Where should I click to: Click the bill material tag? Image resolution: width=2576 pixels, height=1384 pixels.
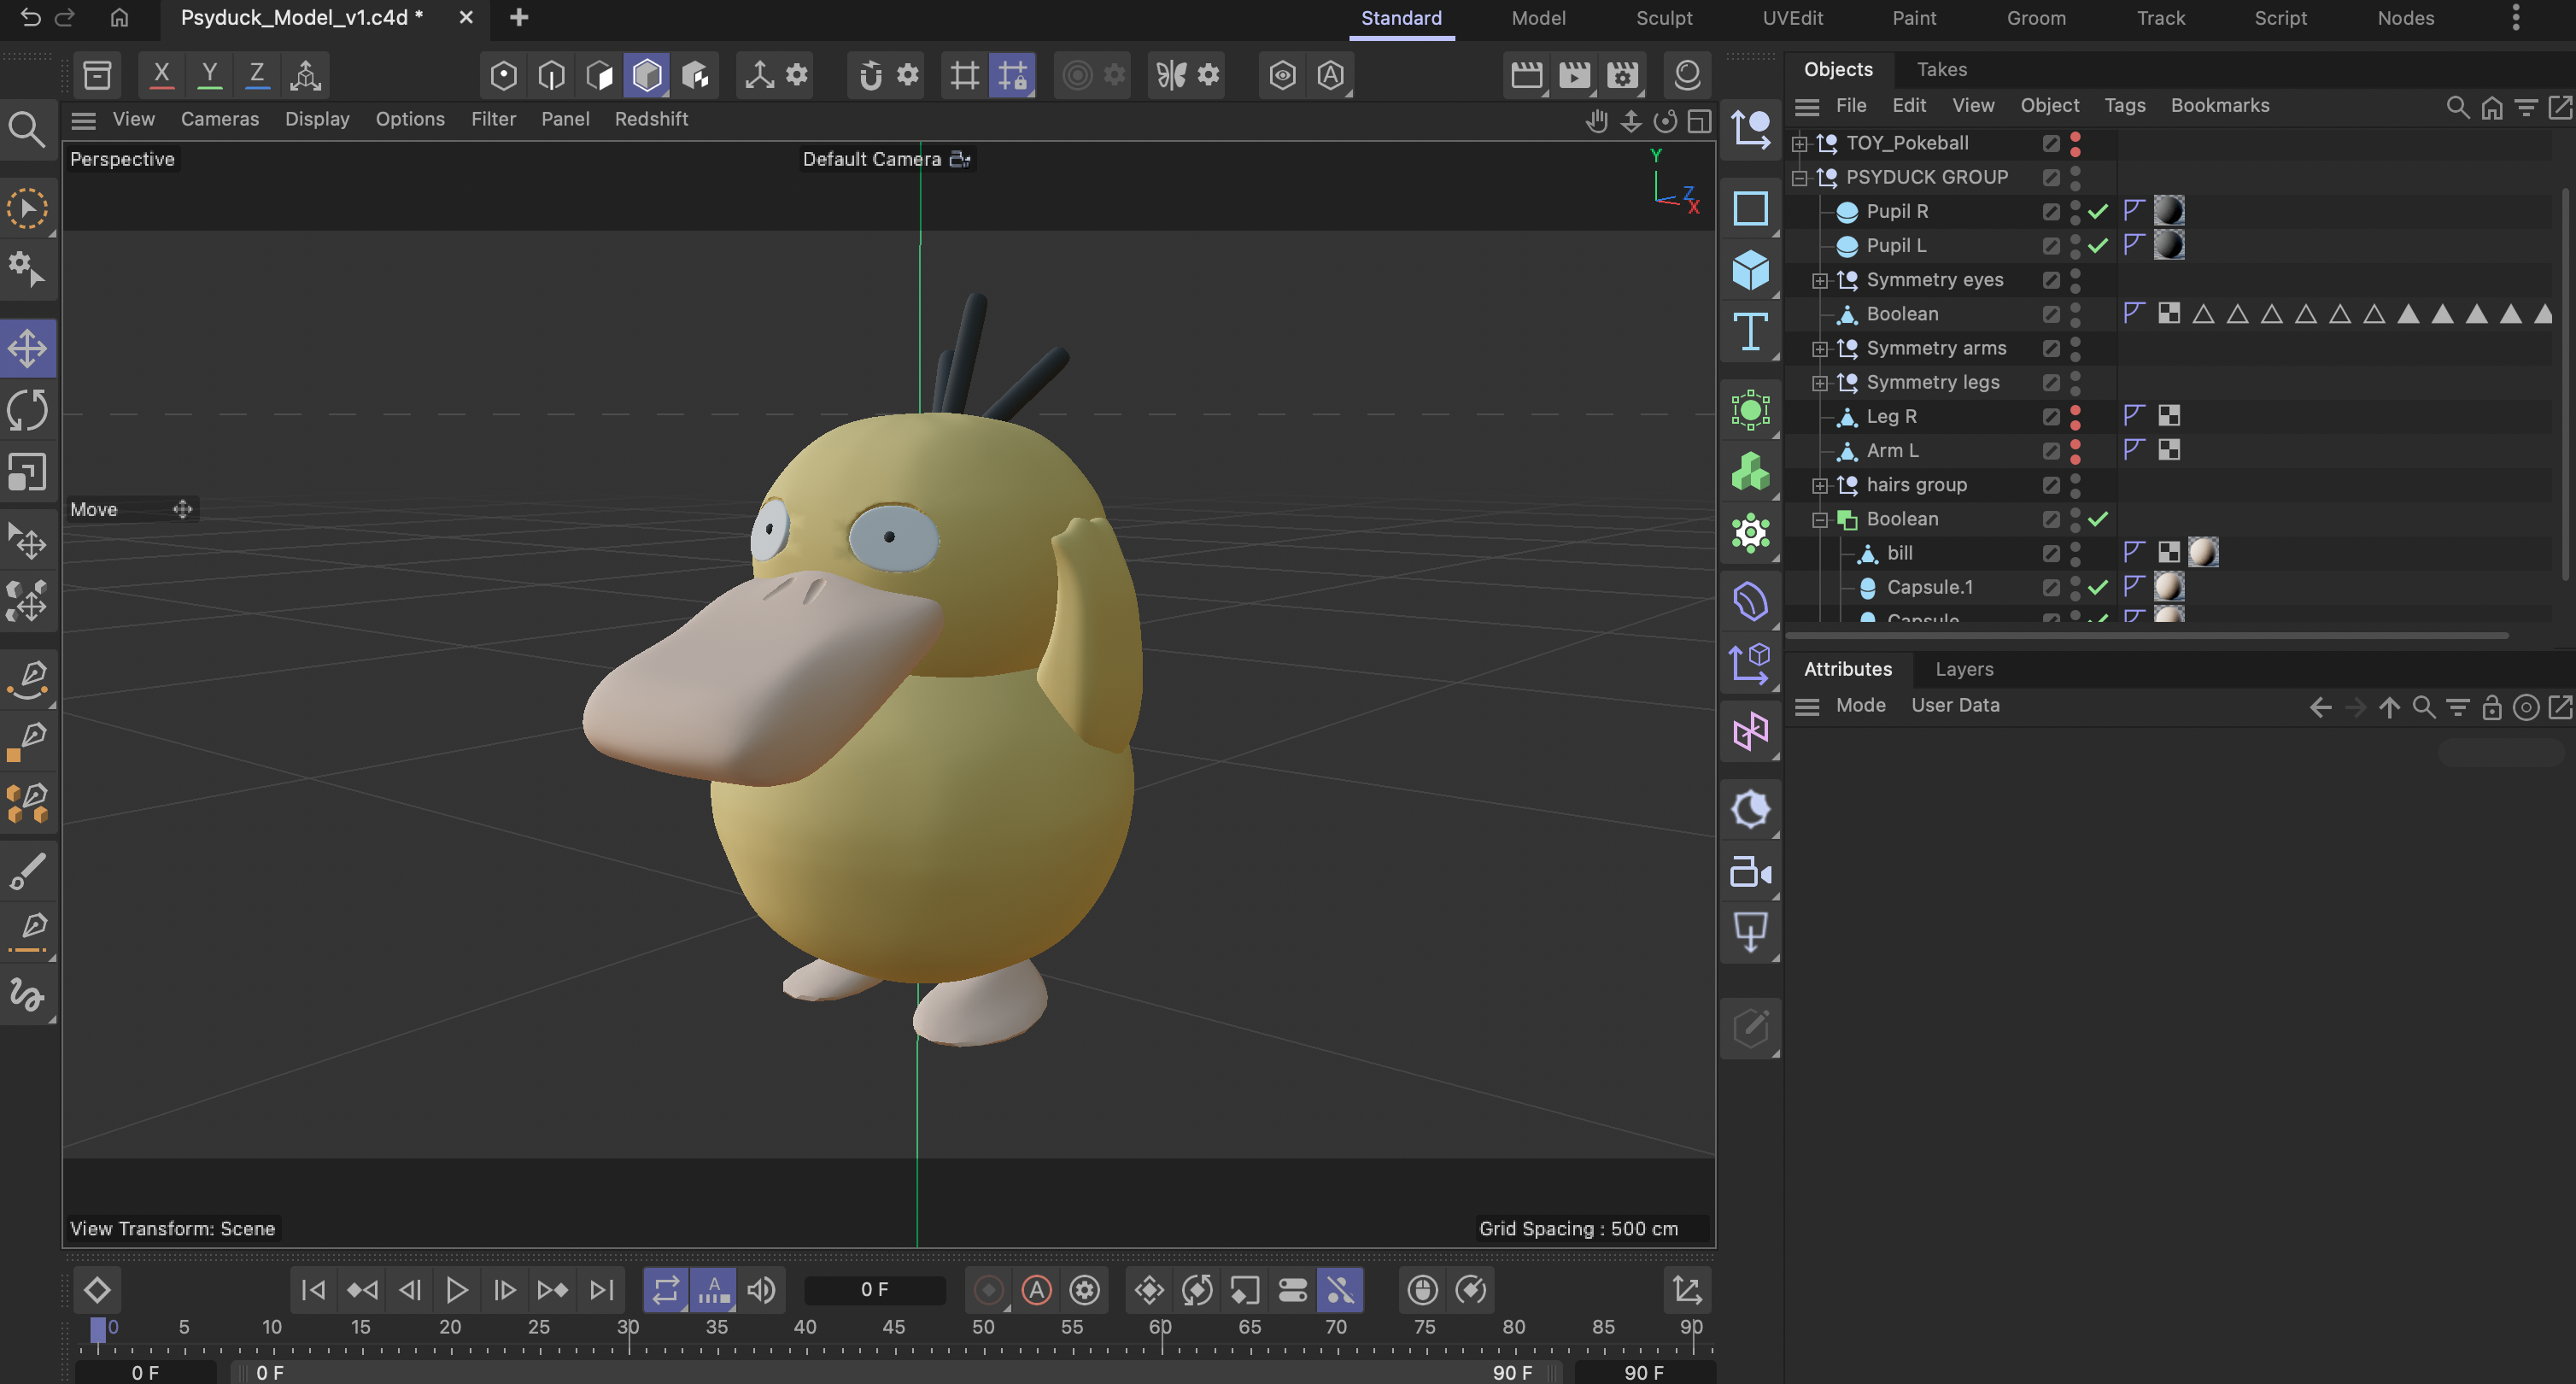pos(2202,552)
